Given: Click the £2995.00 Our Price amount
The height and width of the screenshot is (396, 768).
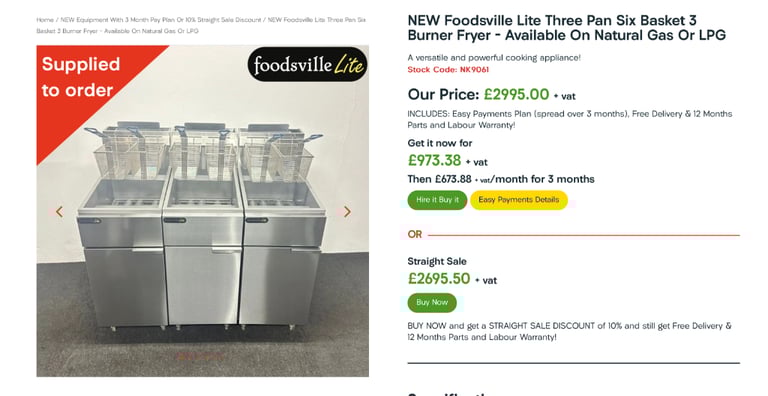Looking at the screenshot, I should pyautogui.click(x=516, y=94).
